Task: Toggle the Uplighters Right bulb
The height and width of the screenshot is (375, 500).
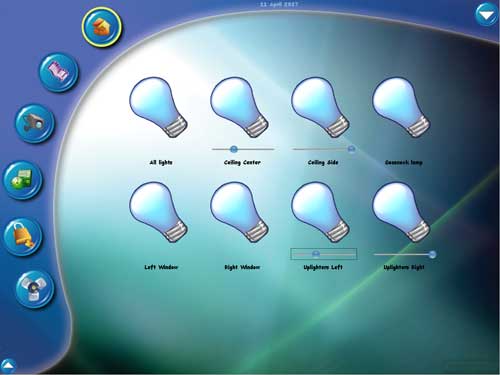Action: [x=402, y=212]
